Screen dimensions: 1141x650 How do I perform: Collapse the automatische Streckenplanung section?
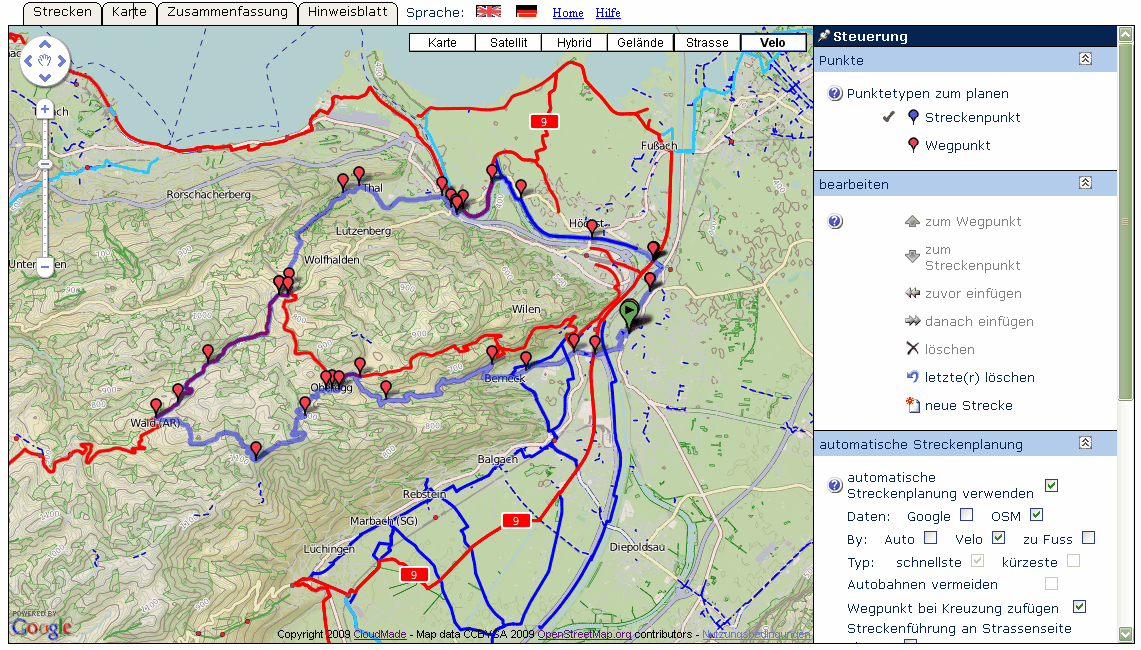(x=1085, y=443)
